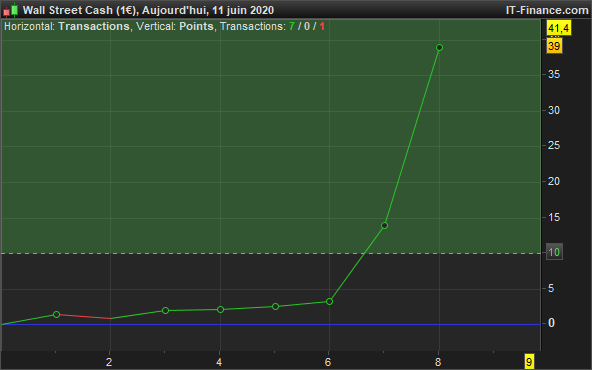Click the 20 vertical axis label
Screen dimensions: 592x370
coord(554,182)
